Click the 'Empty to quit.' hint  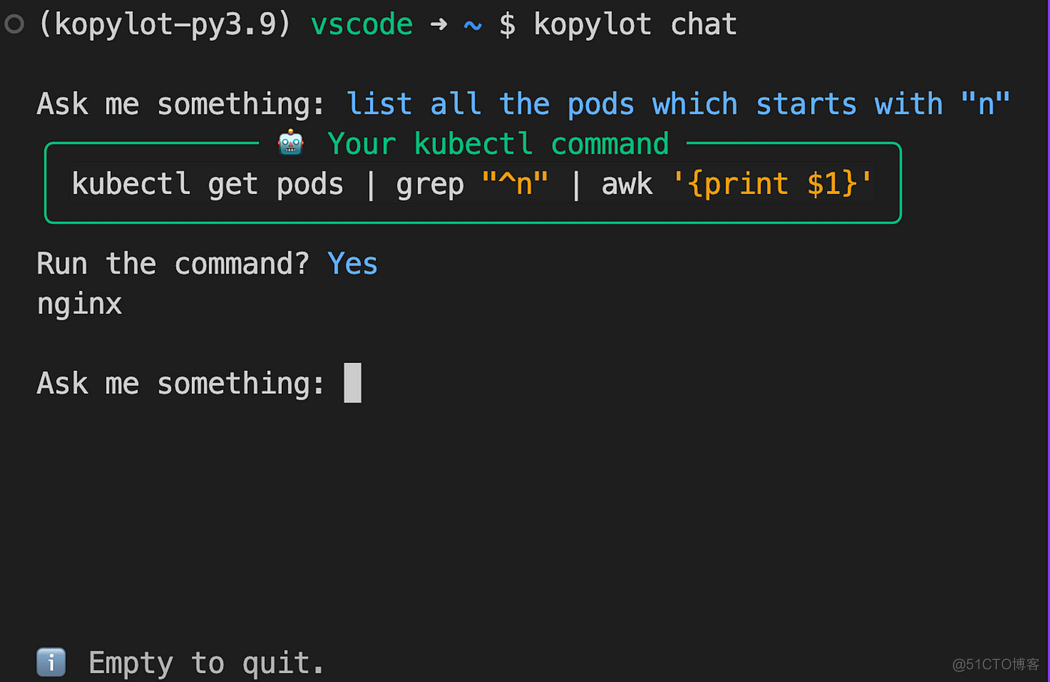[x=207, y=663]
